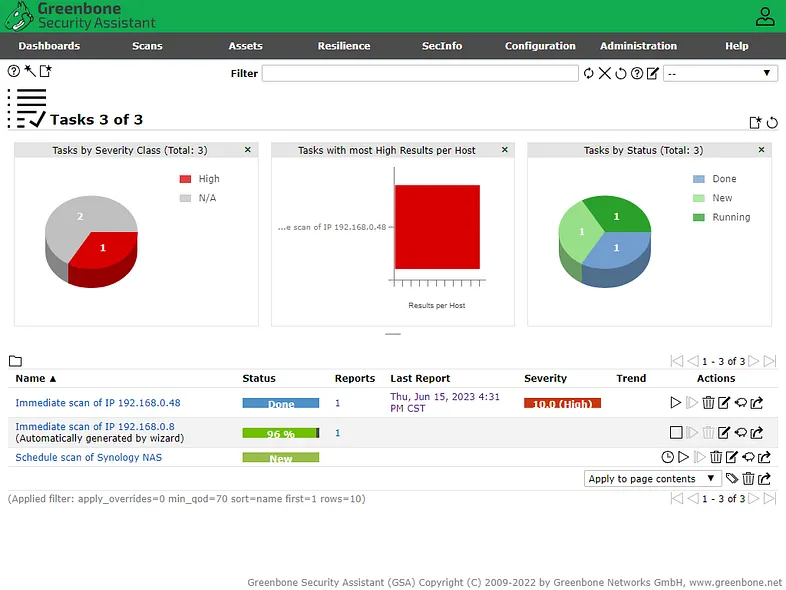Open the Scans menu

(x=147, y=46)
